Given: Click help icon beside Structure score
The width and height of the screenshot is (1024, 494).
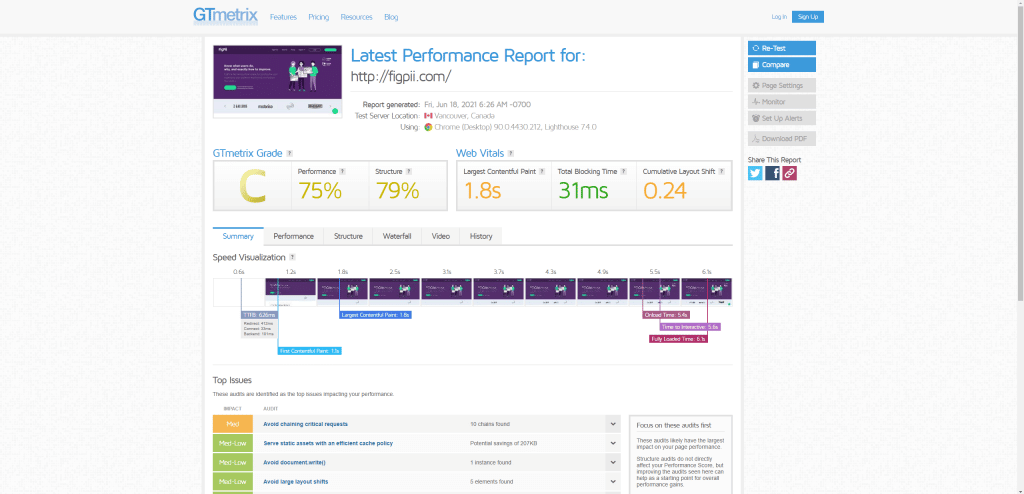Looking at the screenshot, I should [x=409, y=171].
